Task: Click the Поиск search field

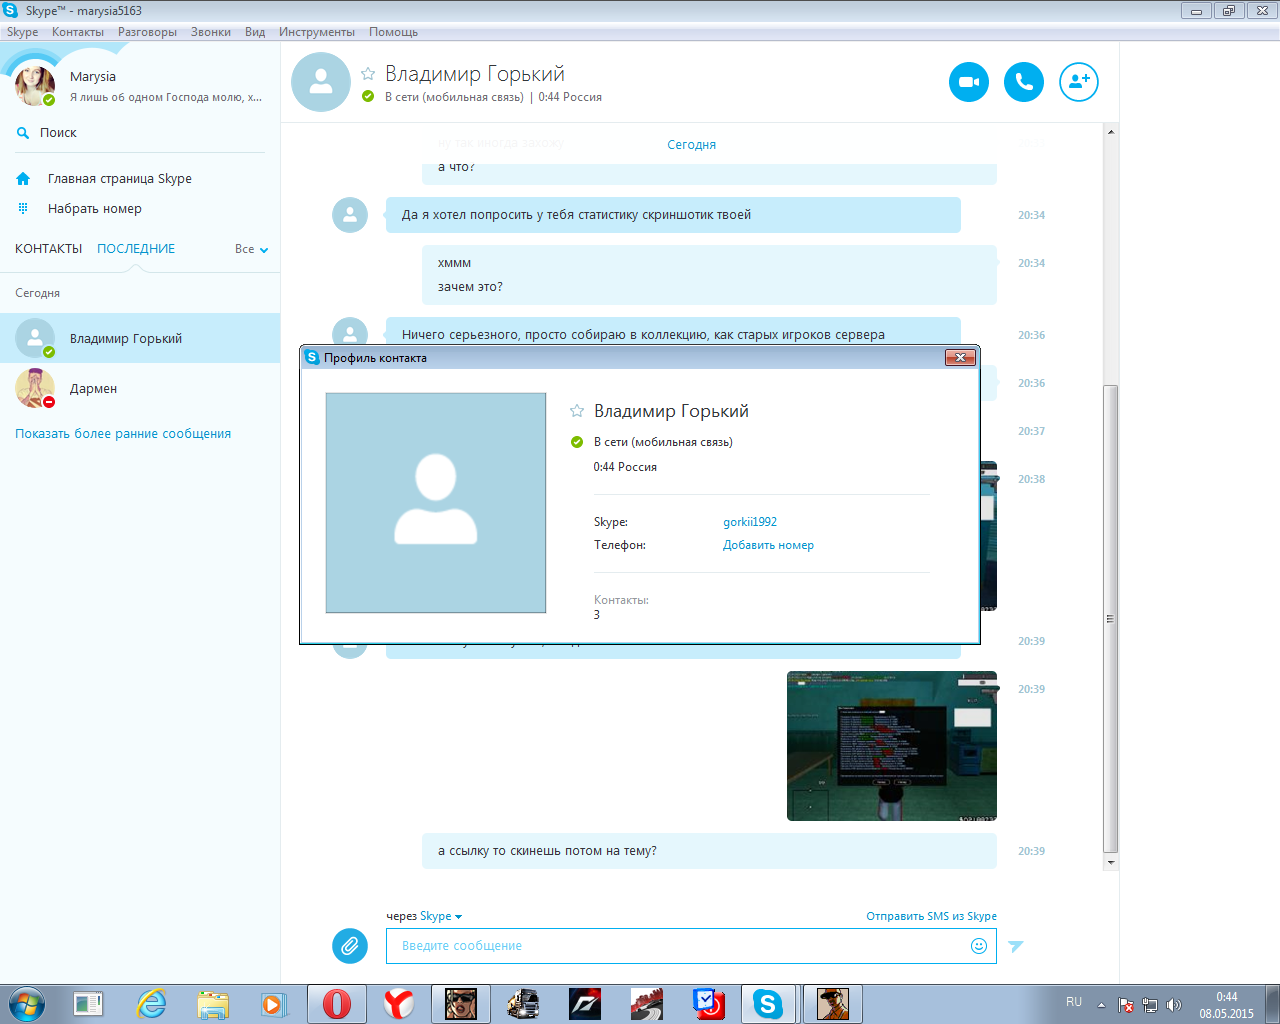Action: click(140, 133)
